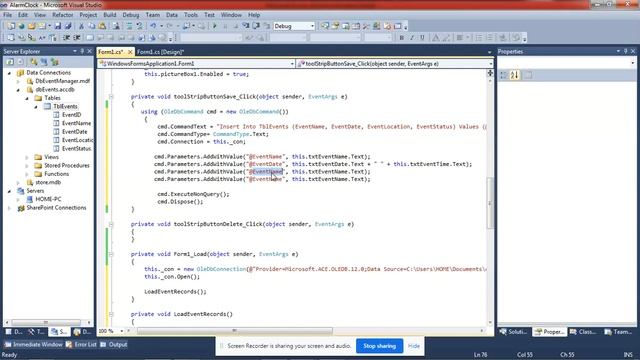640x360 pixels.
Task: Open the Debug menu
Action: [x=131, y=15]
